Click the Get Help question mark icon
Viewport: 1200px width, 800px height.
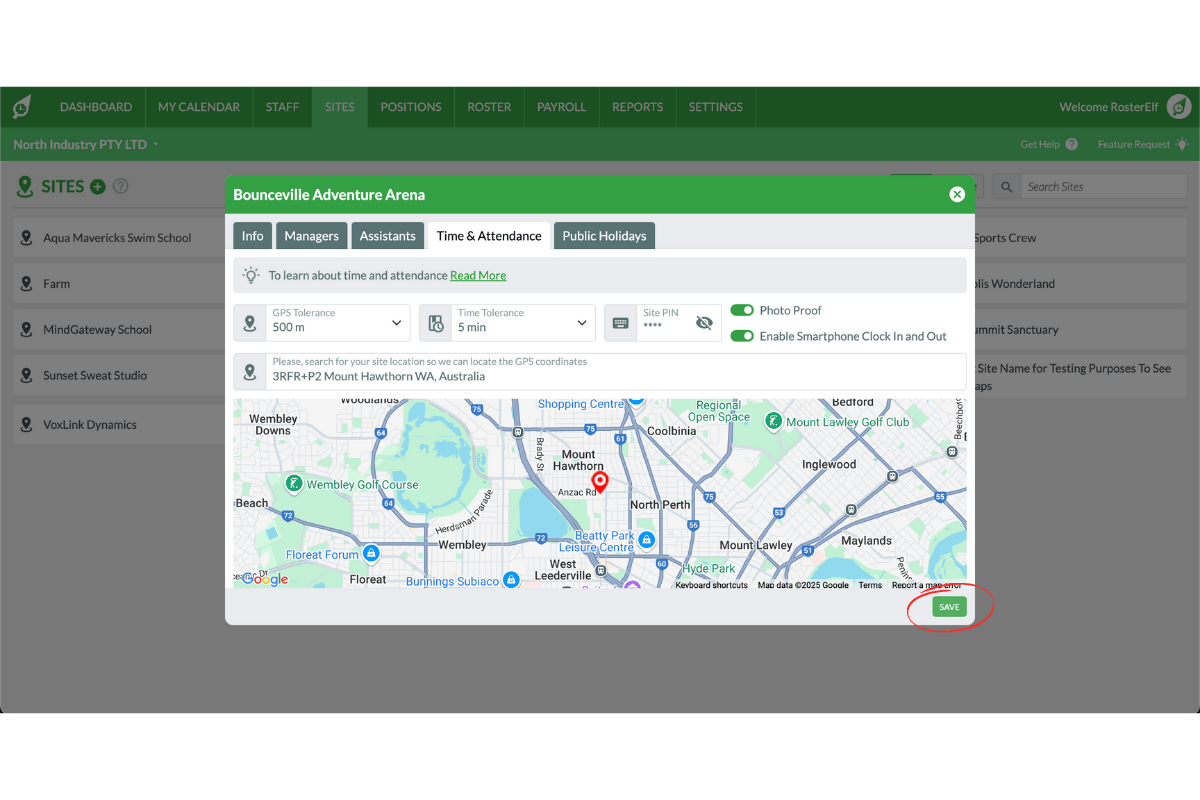[1072, 144]
